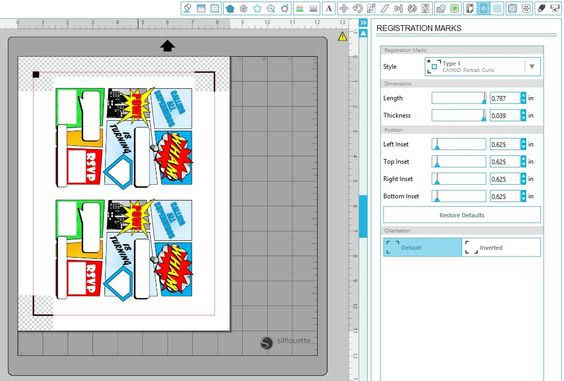Open the Line Style icon

[x=313, y=8]
